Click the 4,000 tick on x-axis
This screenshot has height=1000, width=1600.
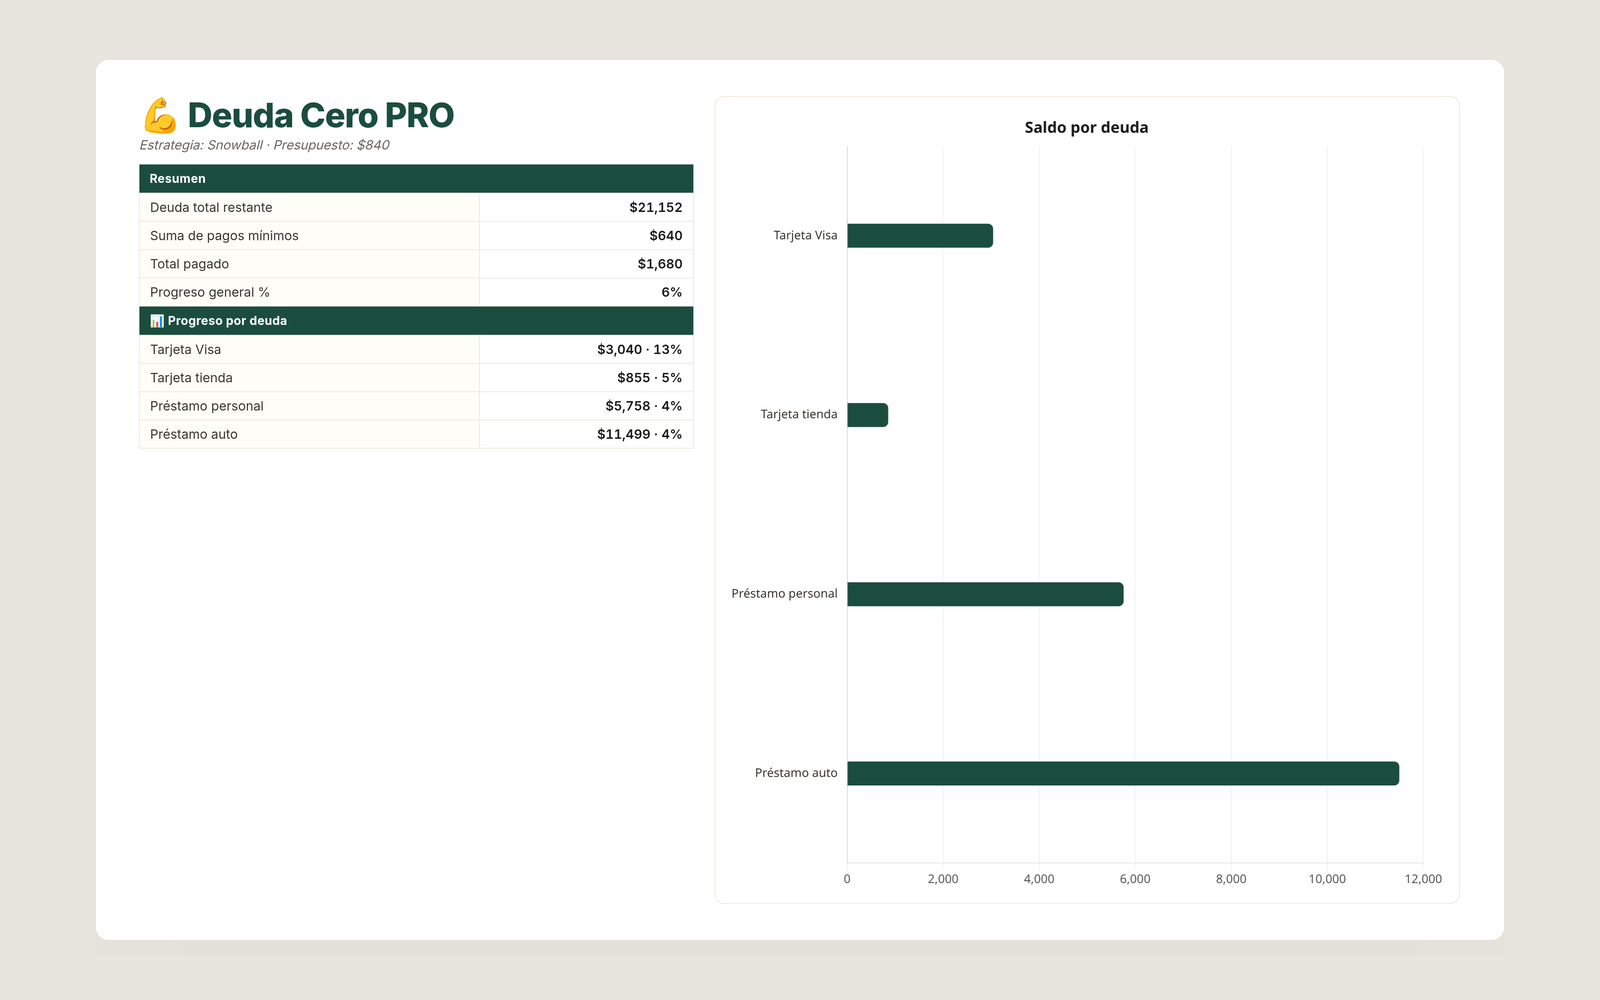pyautogui.click(x=1039, y=879)
